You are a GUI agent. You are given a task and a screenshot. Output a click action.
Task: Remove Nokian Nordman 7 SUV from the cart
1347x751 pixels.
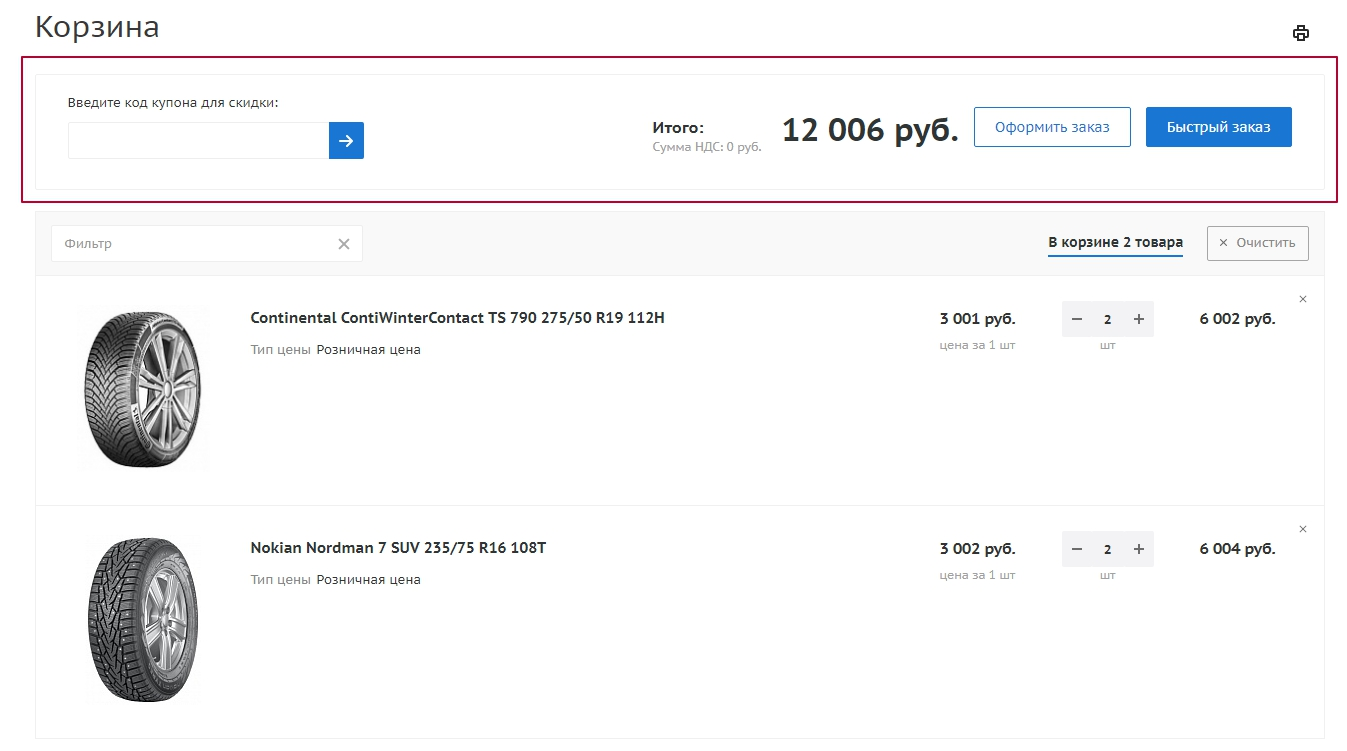coord(1303,529)
